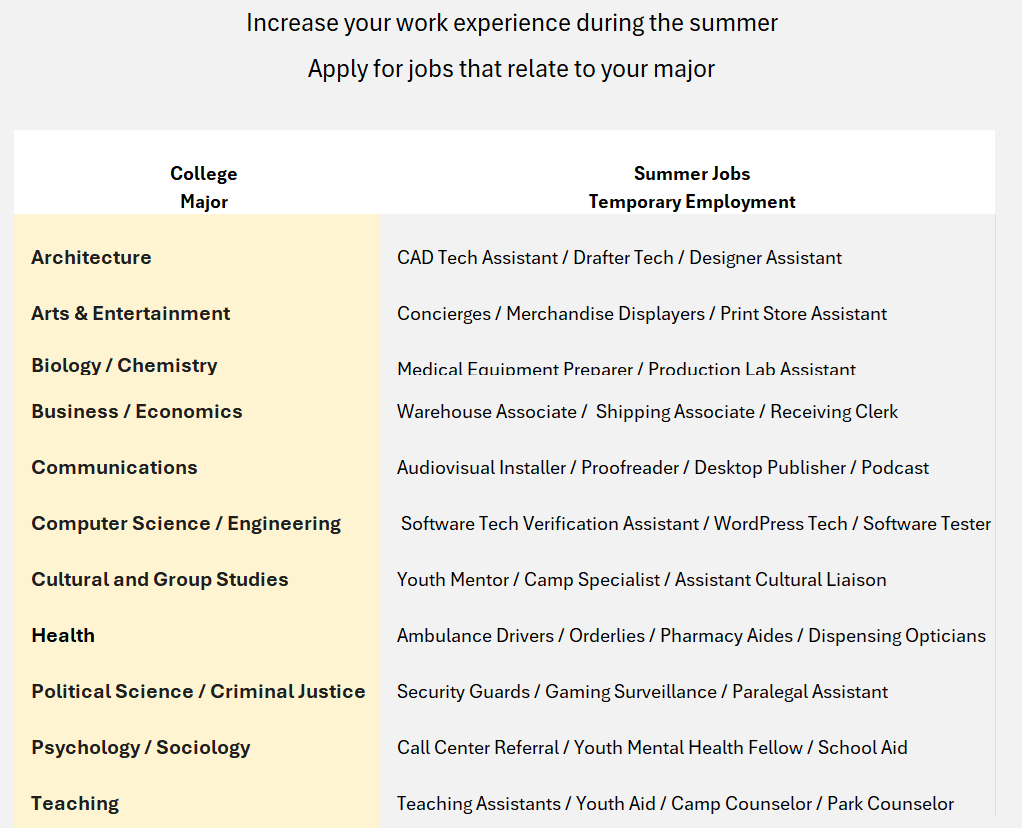1022x828 pixels.
Task: Select the Communications major cell
Action: click(x=114, y=468)
